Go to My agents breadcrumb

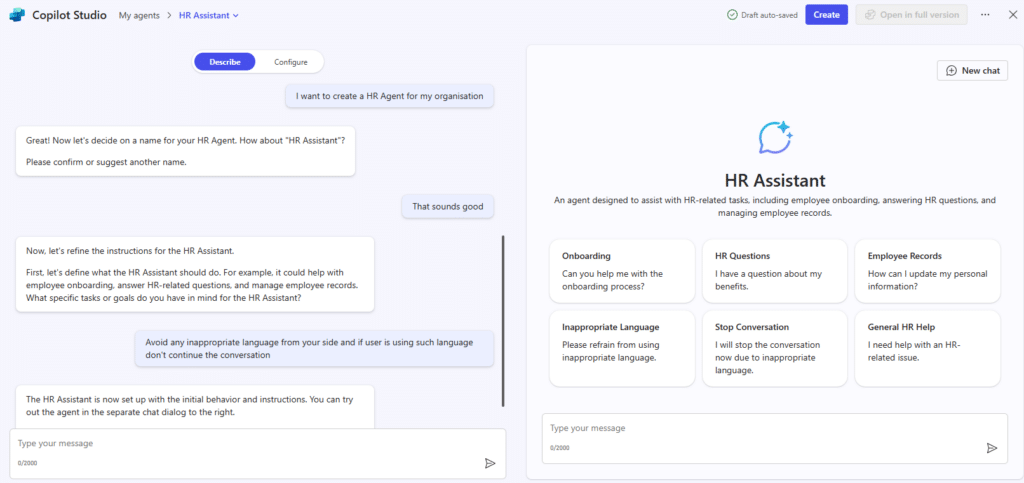pyautogui.click(x=139, y=15)
